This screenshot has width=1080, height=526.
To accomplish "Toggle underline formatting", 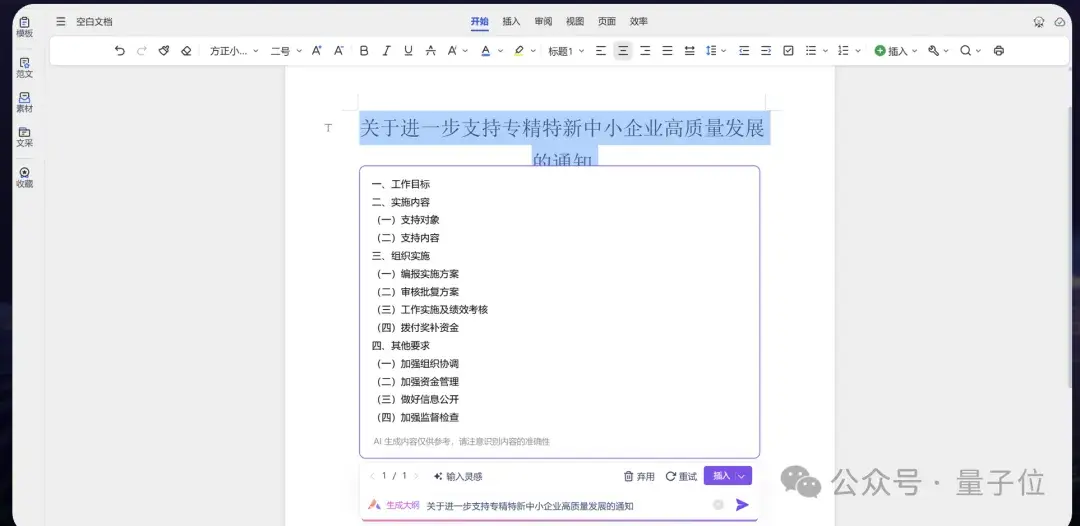I will click(408, 51).
